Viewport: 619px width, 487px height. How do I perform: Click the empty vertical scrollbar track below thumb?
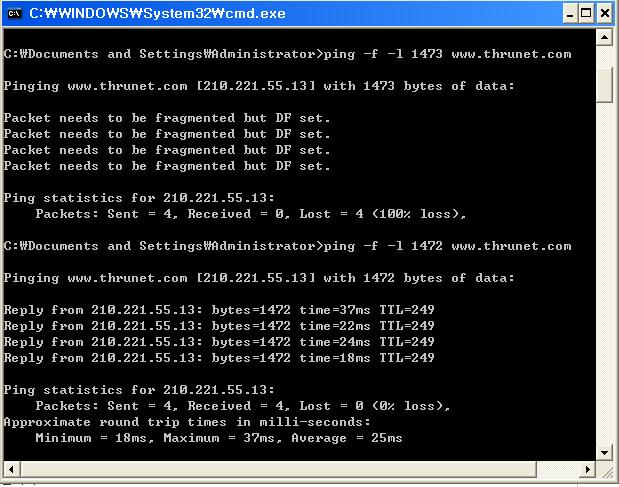coord(604,273)
